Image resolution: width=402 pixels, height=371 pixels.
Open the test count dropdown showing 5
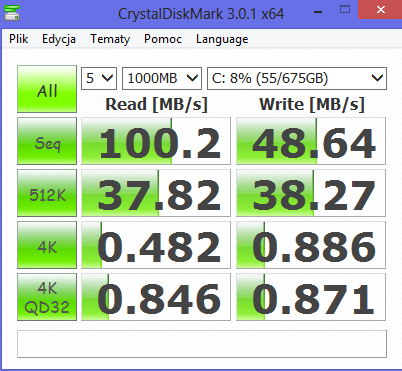(x=99, y=78)
